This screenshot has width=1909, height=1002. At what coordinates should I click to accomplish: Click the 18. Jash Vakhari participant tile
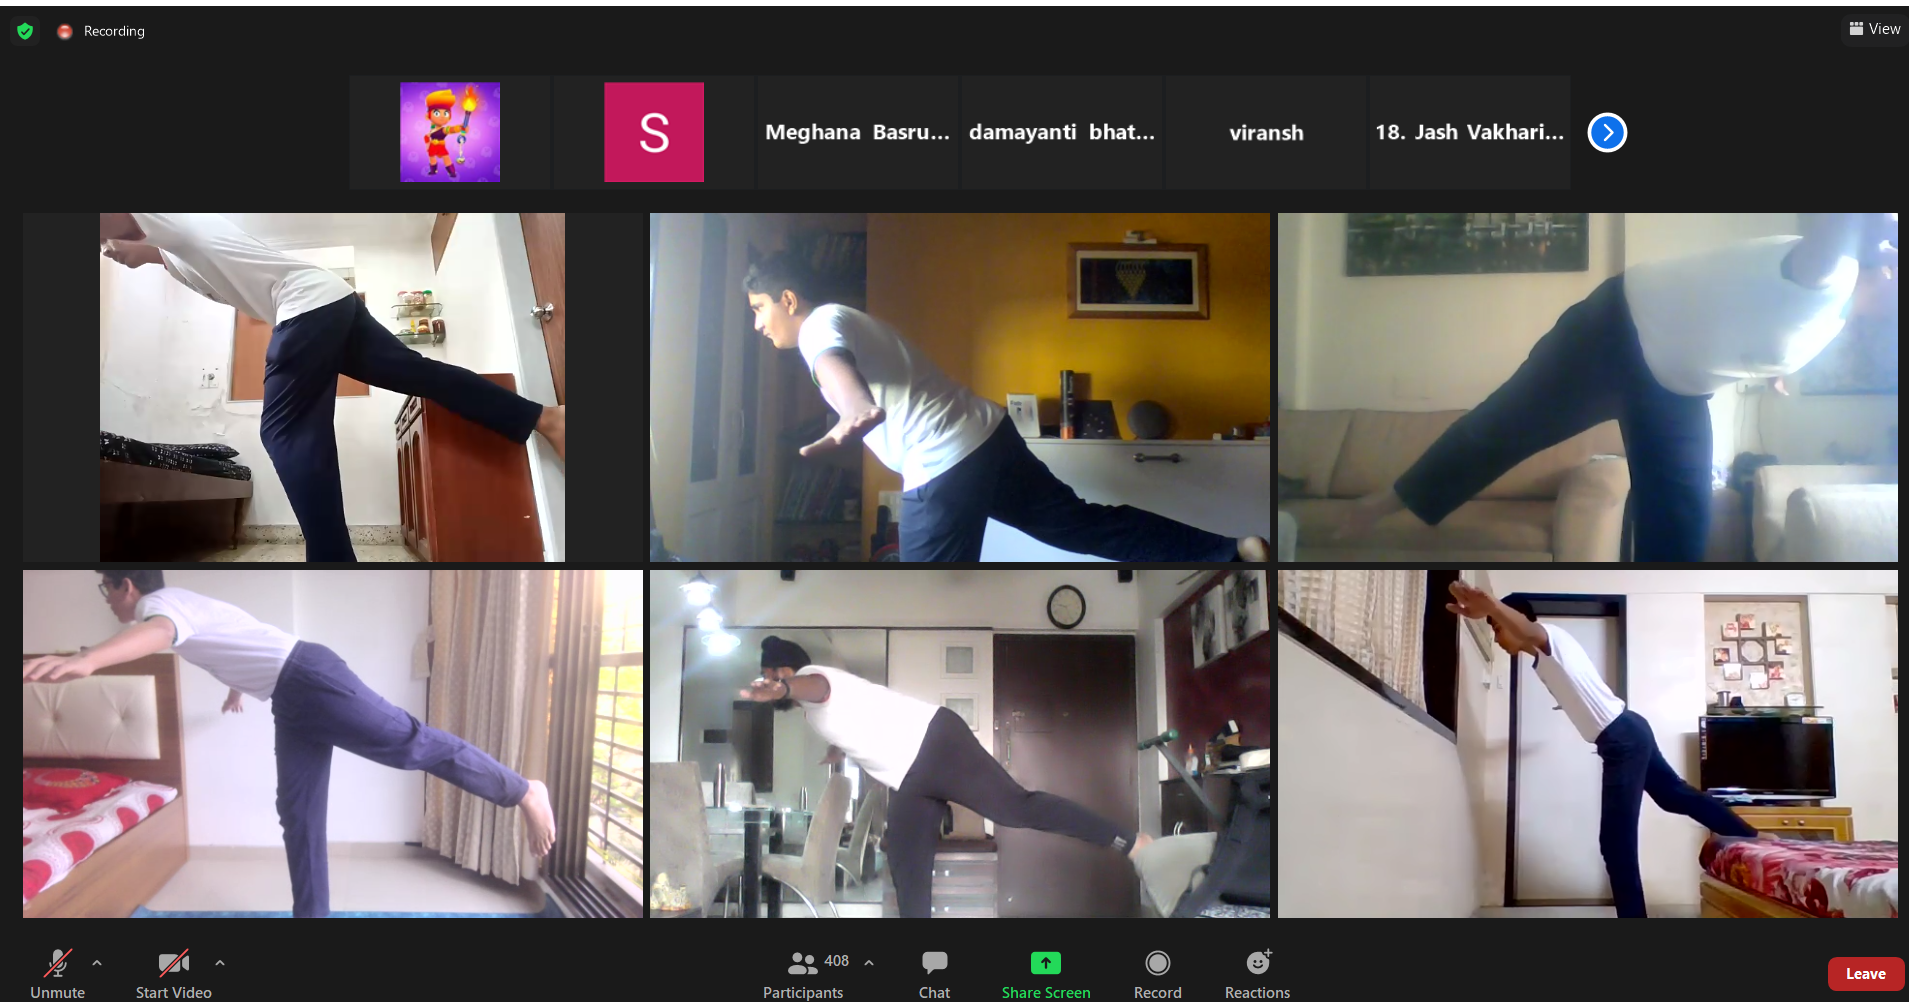[x=1469, y=132]
